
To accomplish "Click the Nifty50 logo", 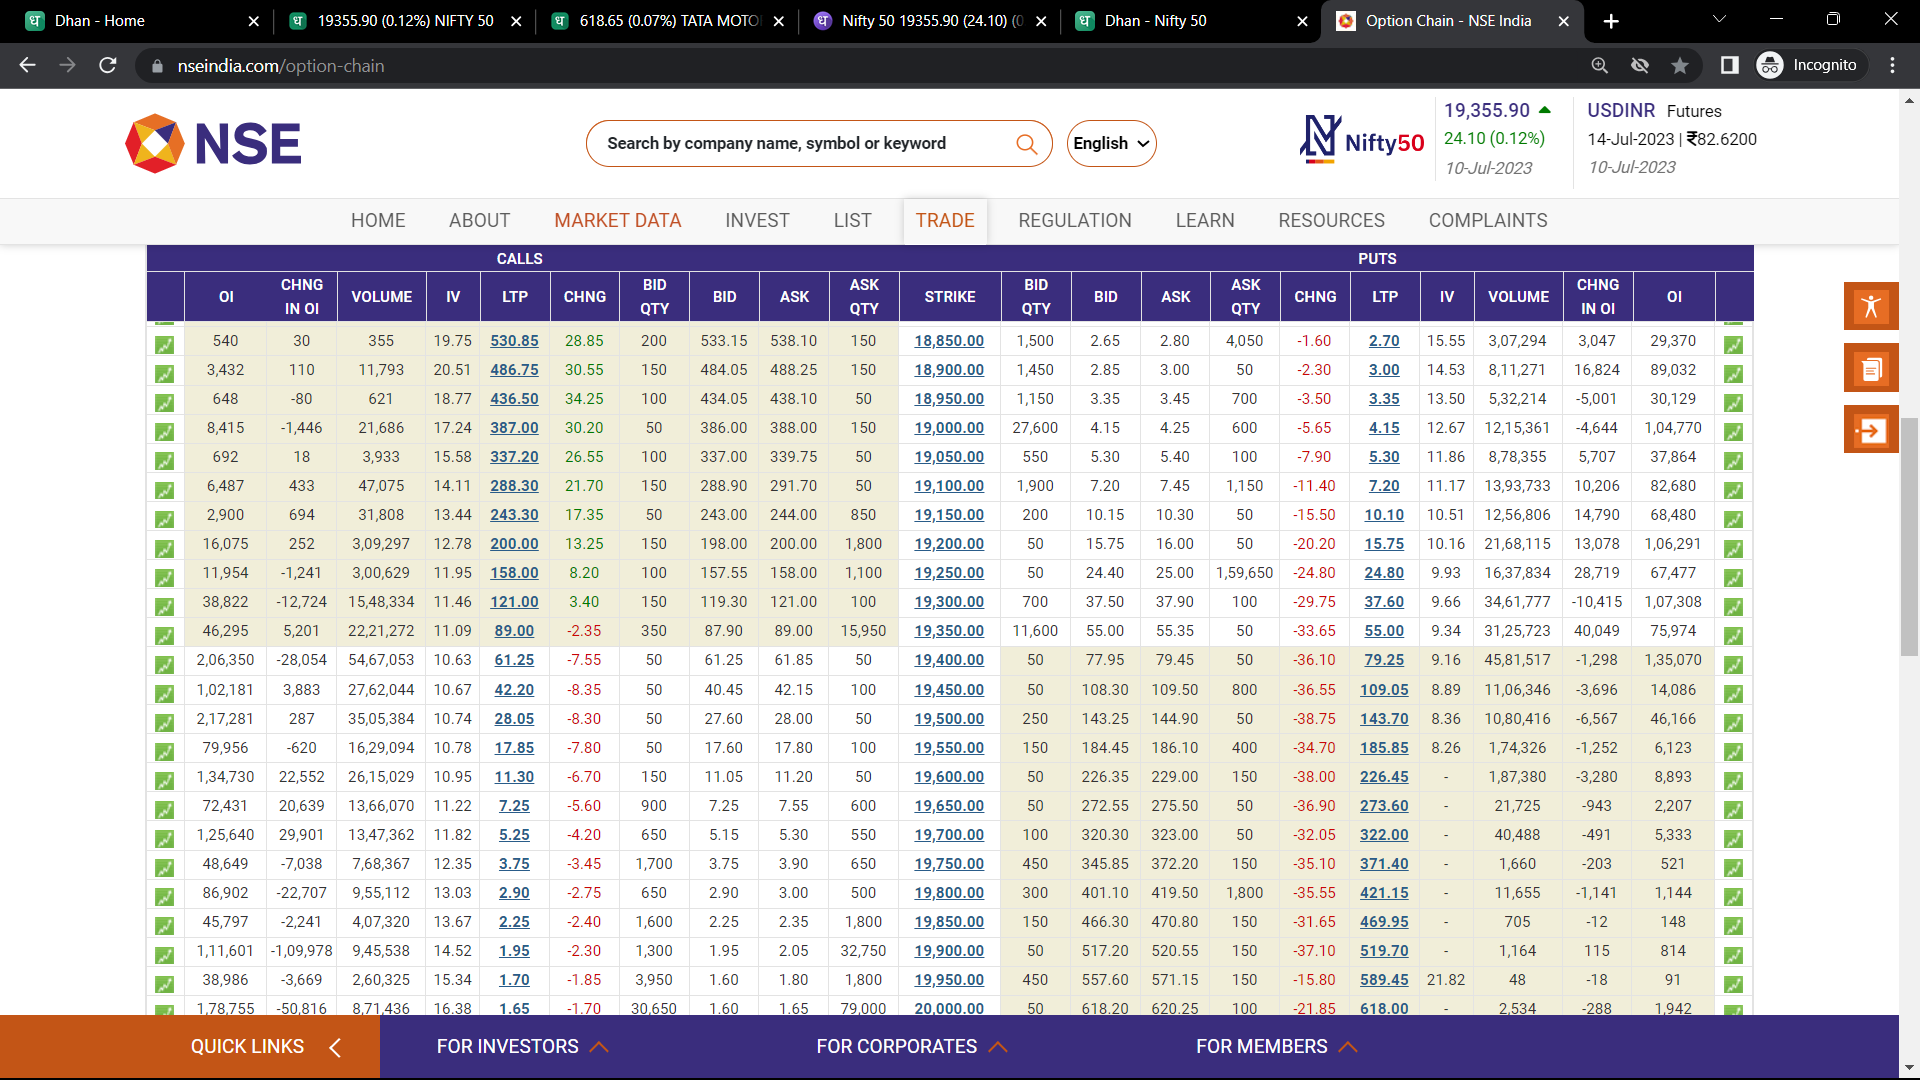I will (x=1362, y=140).
